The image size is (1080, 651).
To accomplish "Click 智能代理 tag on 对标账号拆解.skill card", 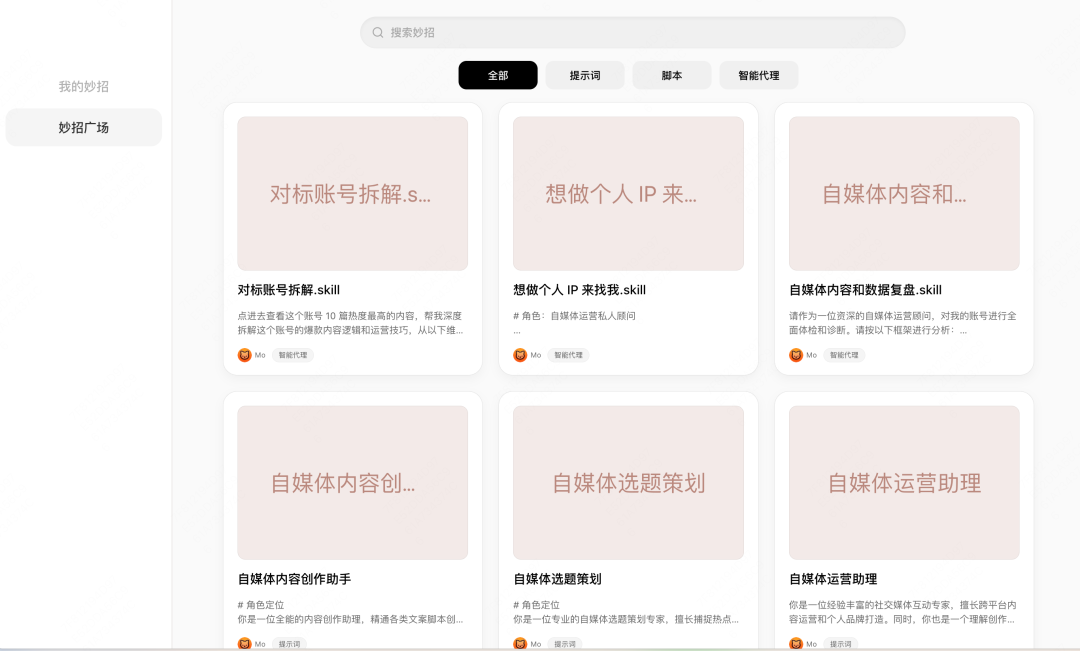I will pos(293,355).
